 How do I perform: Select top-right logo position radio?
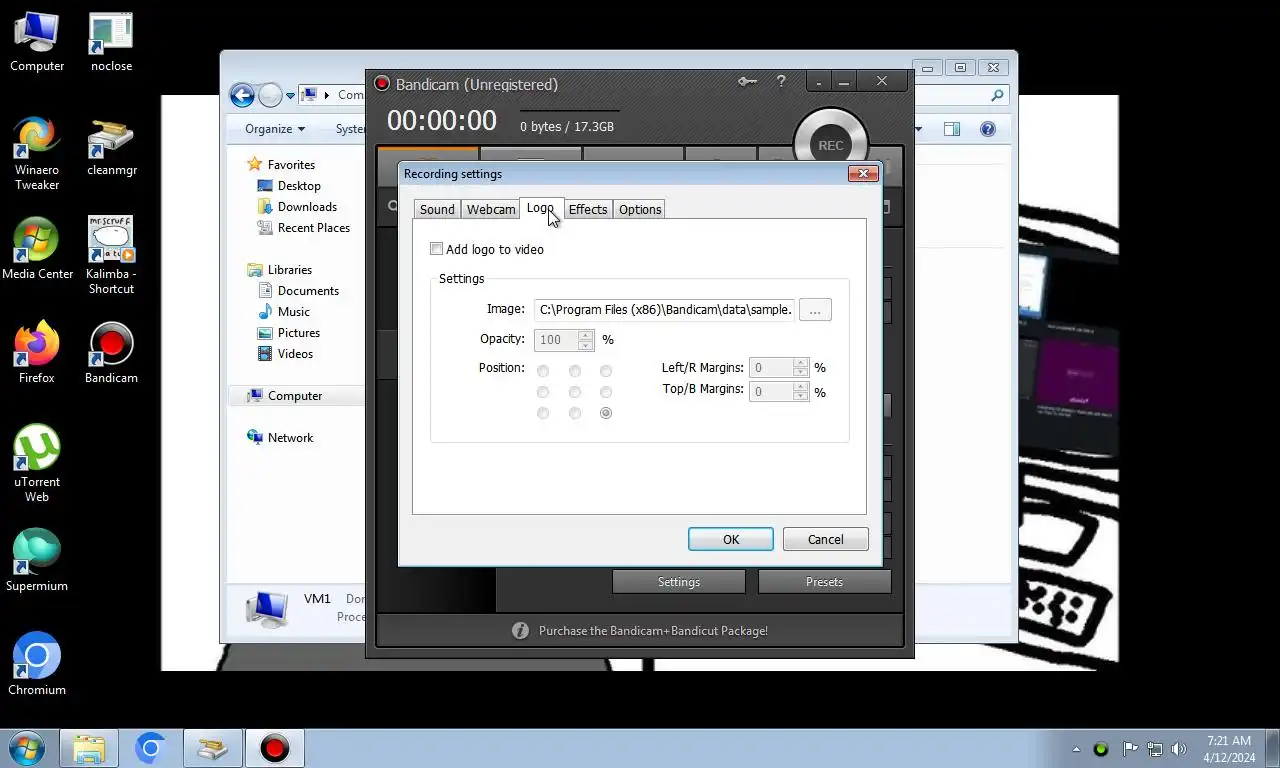tap(606, 371)
